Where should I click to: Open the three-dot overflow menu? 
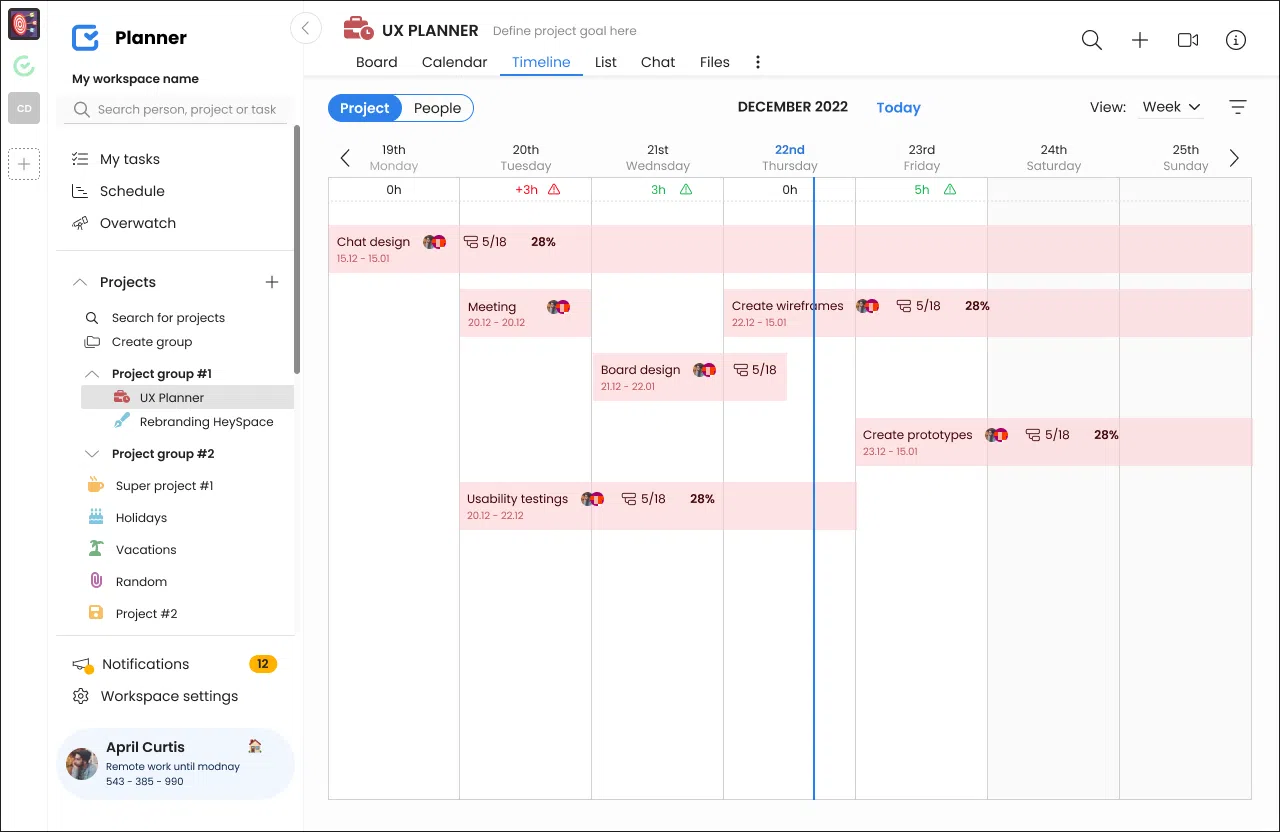point(757,62)
